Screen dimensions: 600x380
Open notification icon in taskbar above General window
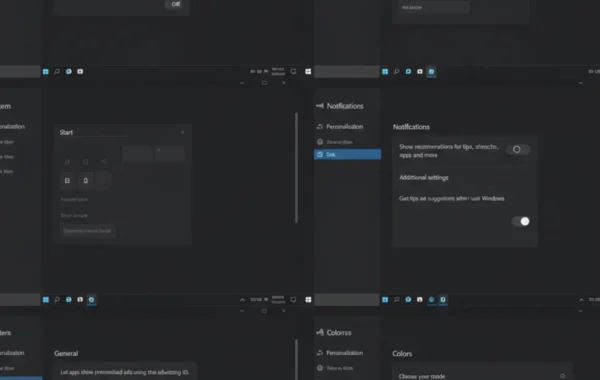pyautogui.click(x=293, y=300)
